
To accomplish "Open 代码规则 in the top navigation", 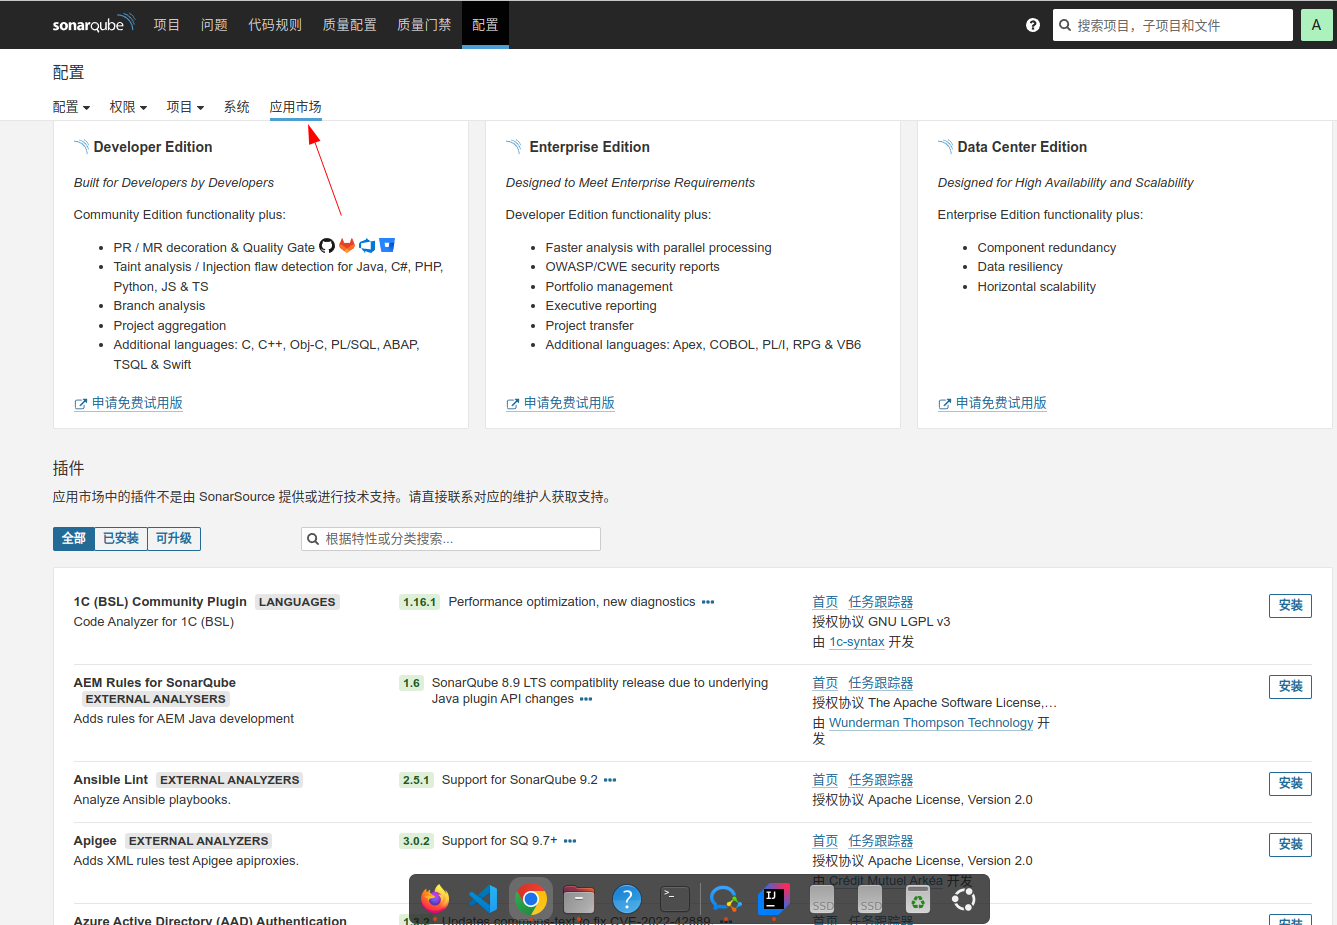I will (x=275, y=25).
